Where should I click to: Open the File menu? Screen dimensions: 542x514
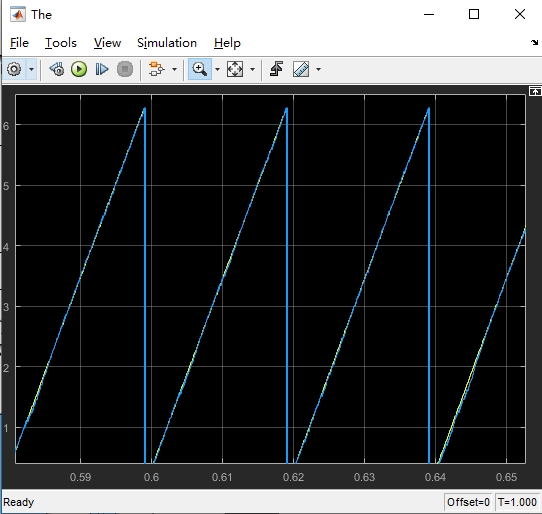click(x=19, y=43)
